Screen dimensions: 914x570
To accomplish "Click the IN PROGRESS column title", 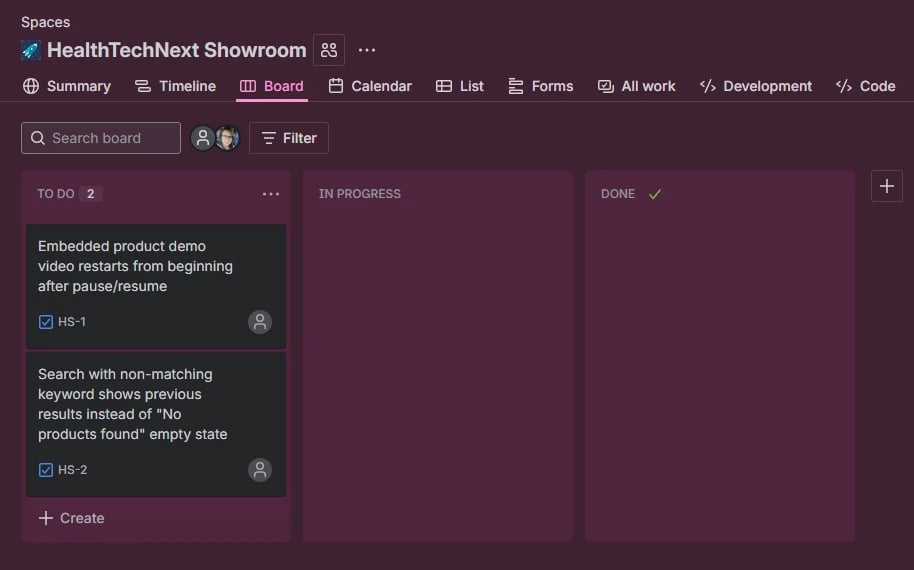I will click(360, 194).
